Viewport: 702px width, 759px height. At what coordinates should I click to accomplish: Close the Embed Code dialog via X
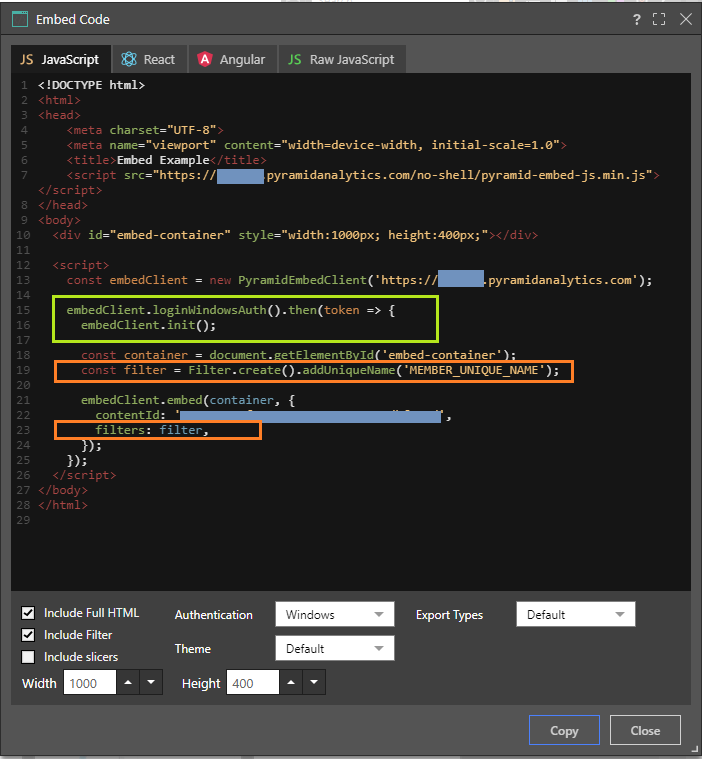(686, 19)
